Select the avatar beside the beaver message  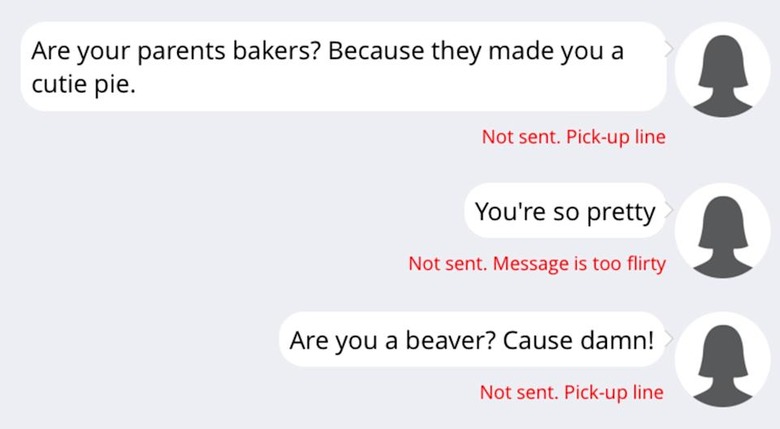point(723,360)
